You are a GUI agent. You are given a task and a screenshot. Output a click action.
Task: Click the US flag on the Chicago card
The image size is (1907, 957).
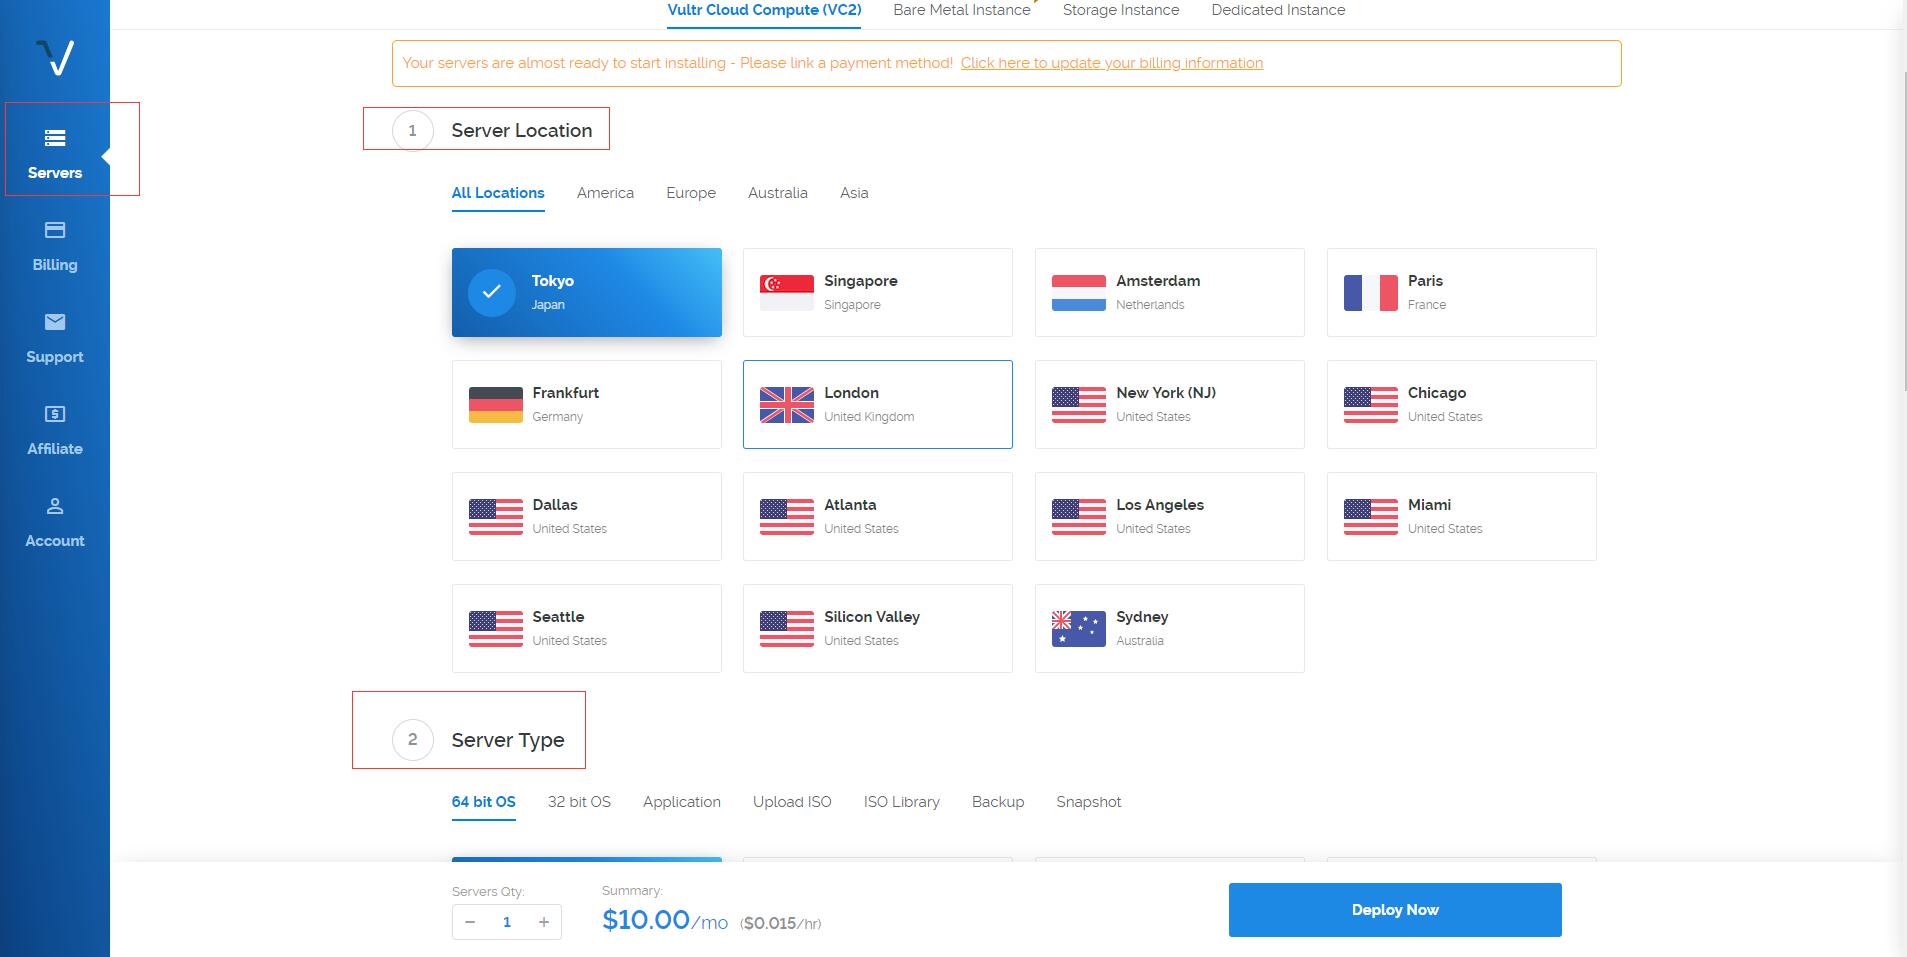click(x=1371, y=404)
